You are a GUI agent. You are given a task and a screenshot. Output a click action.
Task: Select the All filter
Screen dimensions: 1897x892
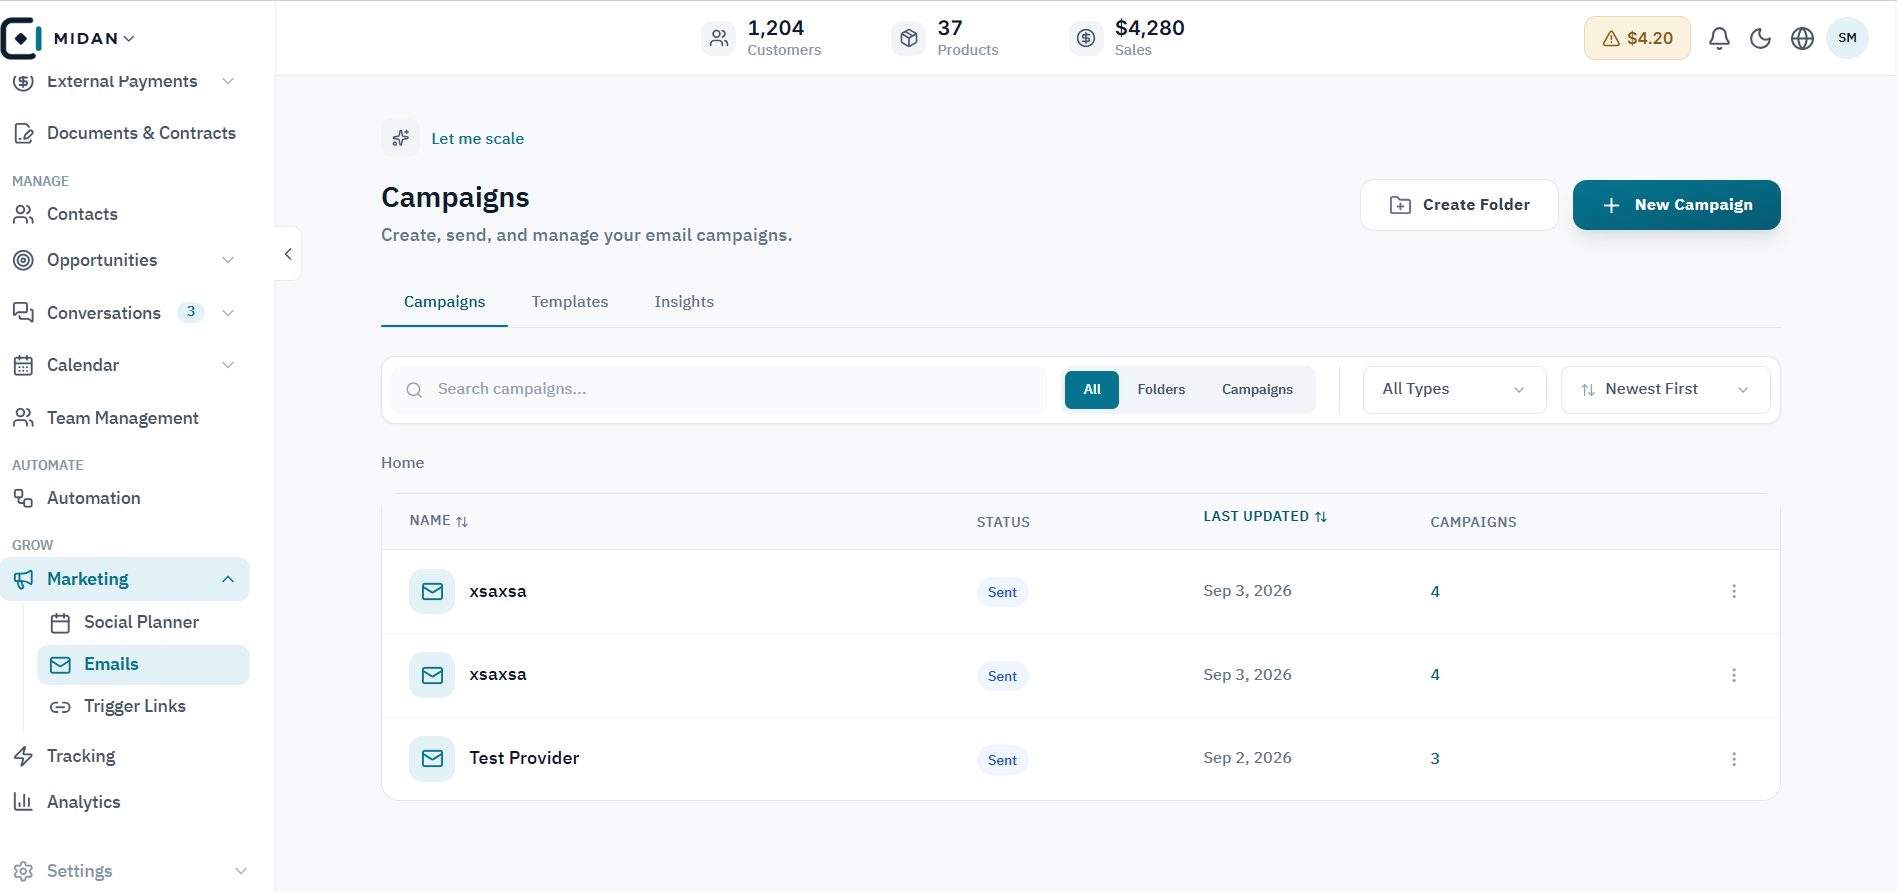(x=1092, y=390)
